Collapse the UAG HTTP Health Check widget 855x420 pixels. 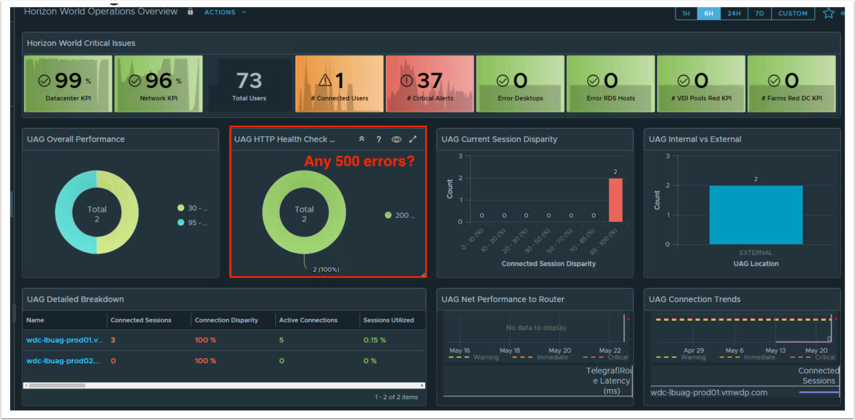point(362,140)
